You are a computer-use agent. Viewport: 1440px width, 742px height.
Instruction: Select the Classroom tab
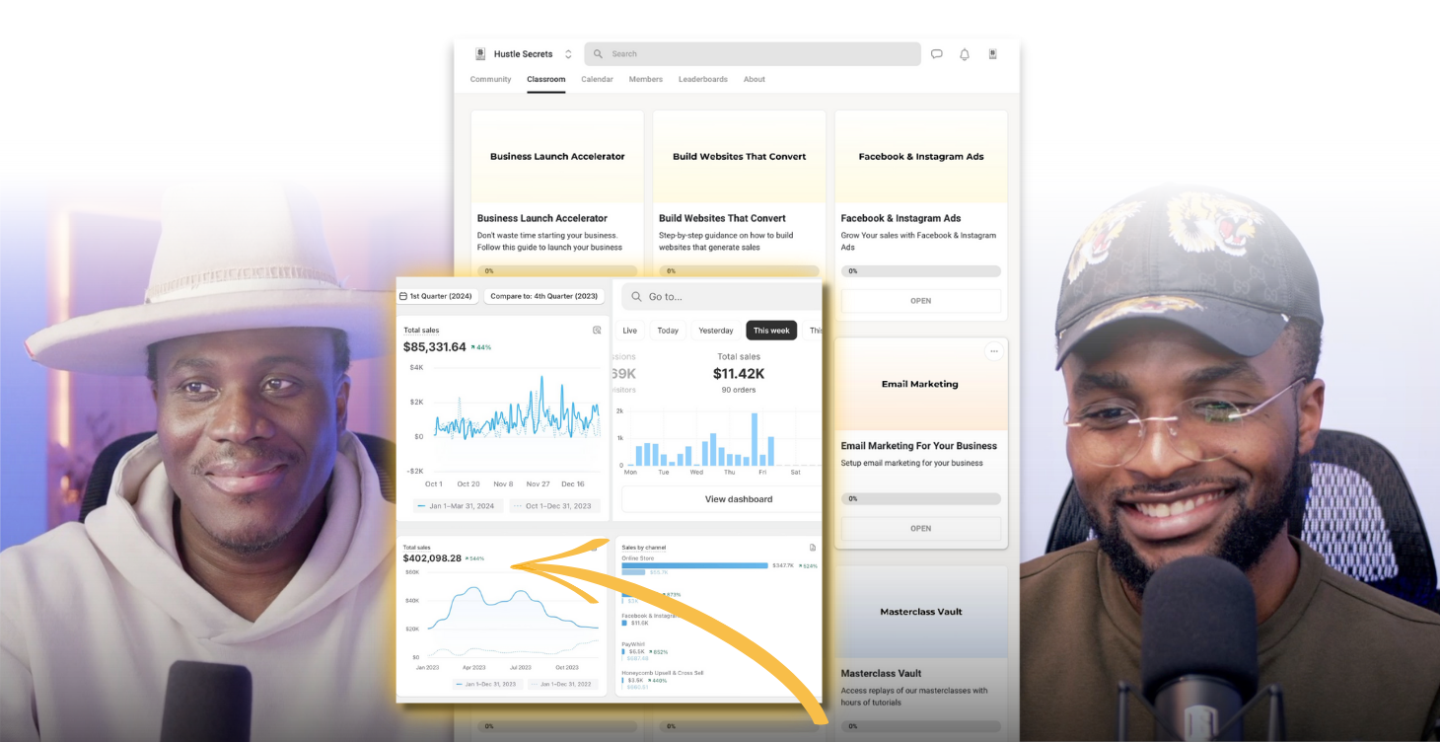[x=546, y=79]
